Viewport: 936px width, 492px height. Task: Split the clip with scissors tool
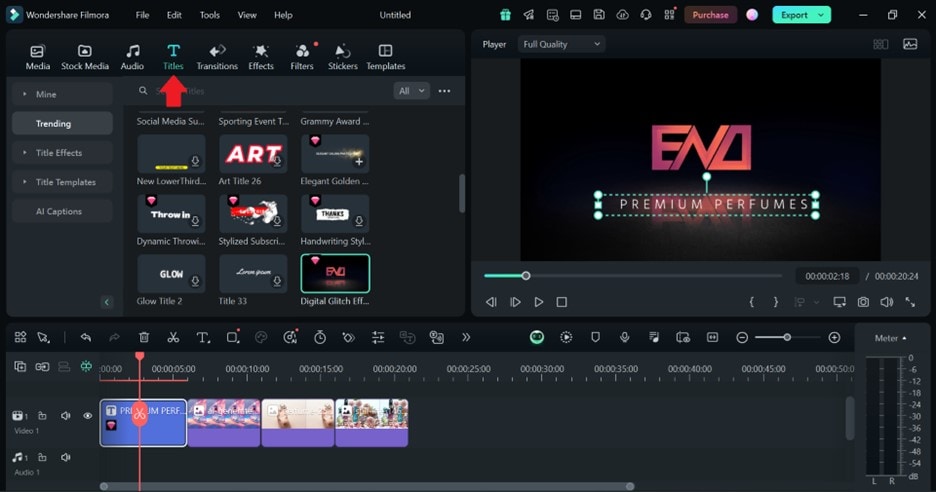pyautogui.click(x=173, y=337)
